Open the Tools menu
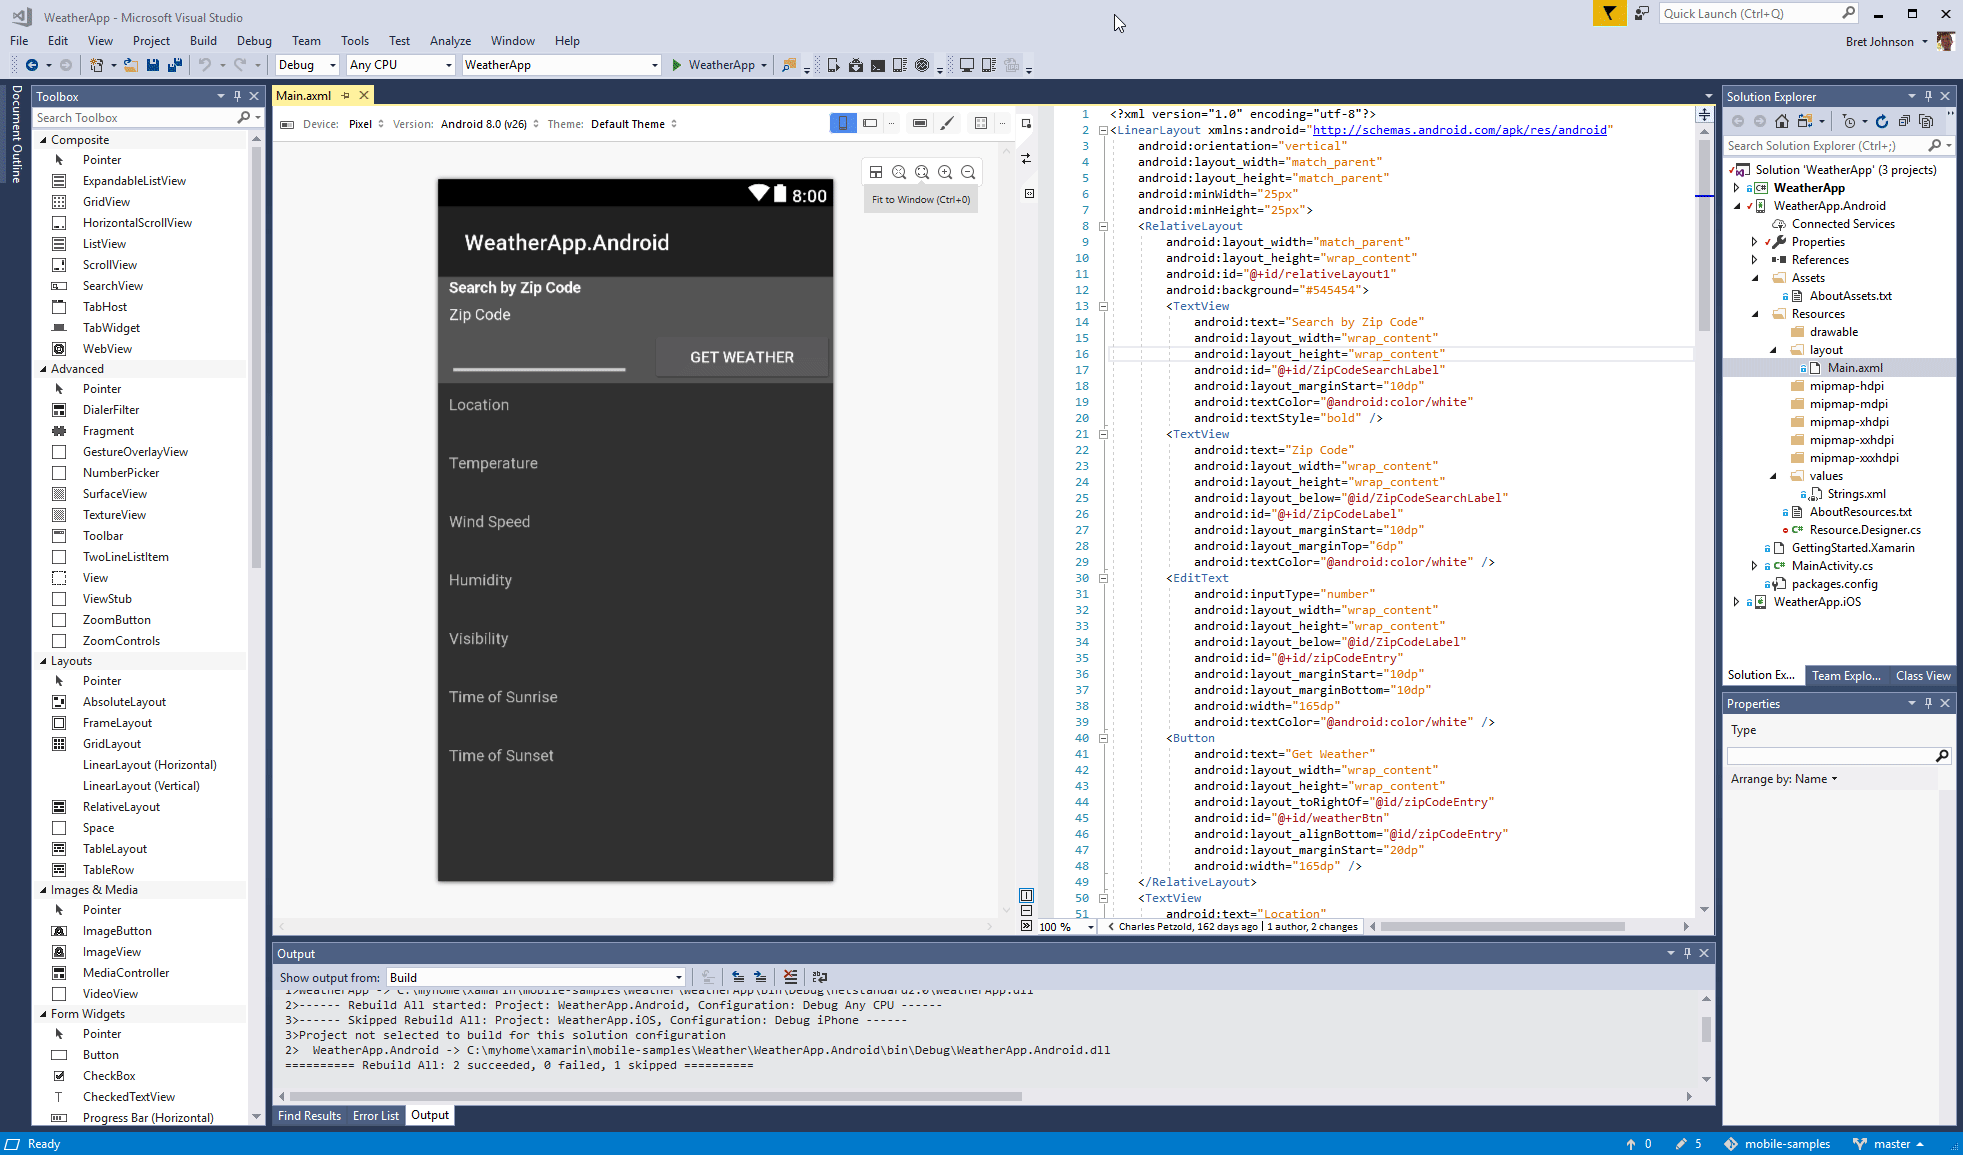1963x1155 pixels. click(x=354, y=41)
